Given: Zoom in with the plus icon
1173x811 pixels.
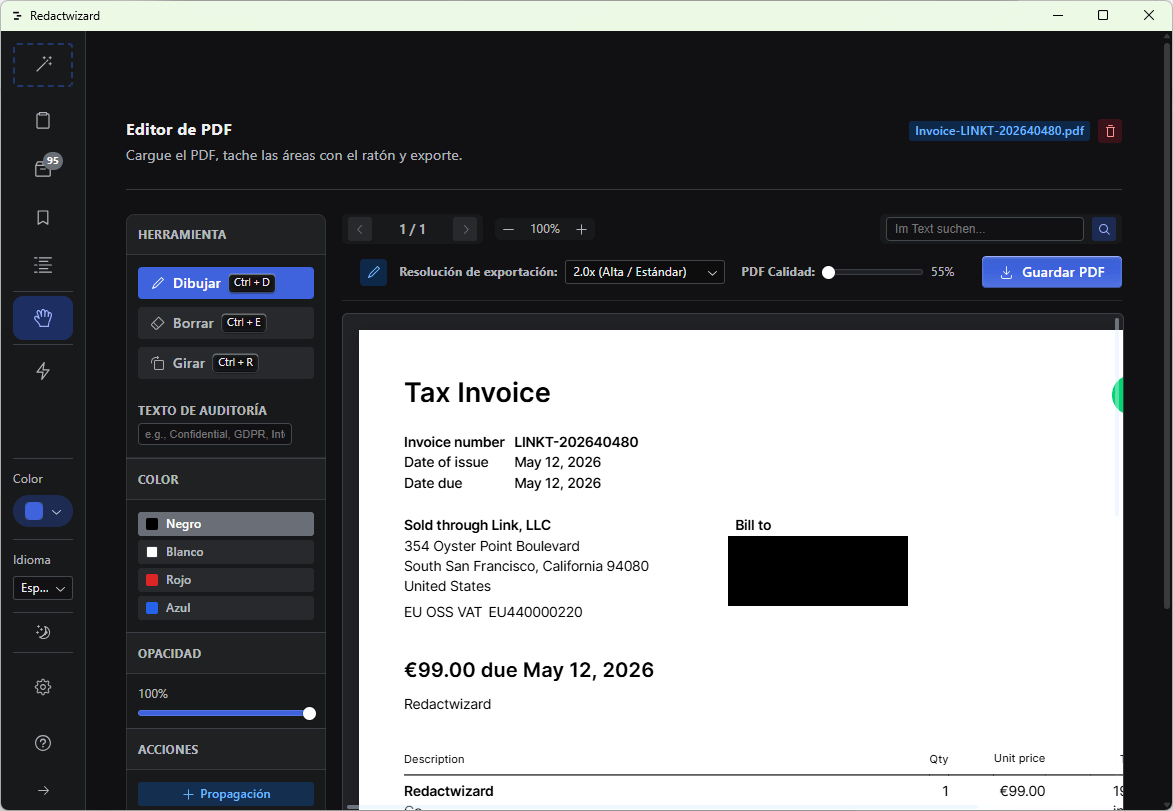Looking at the screenshot, I should coord(581,229).
